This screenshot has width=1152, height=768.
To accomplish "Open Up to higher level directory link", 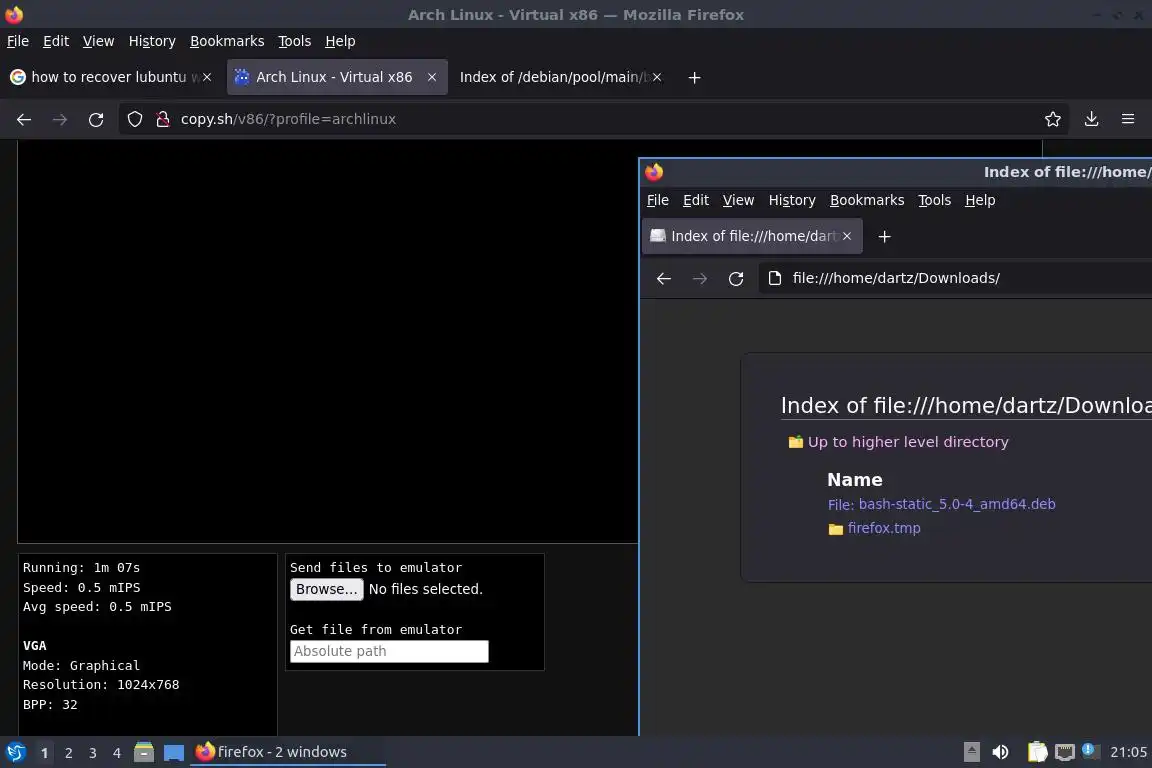I will coord(908,442).
